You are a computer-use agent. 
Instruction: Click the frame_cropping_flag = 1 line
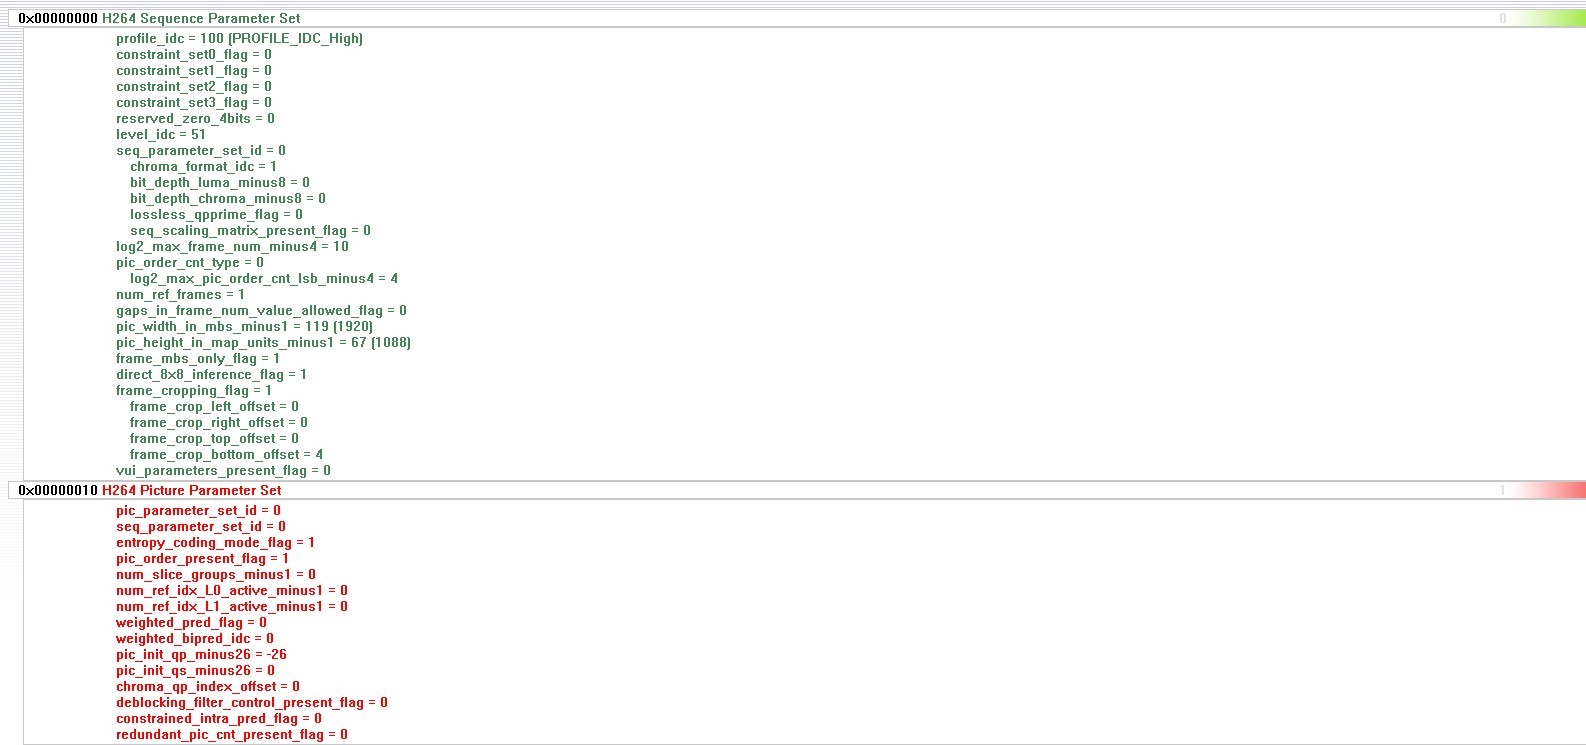click(x=194, y=390)
